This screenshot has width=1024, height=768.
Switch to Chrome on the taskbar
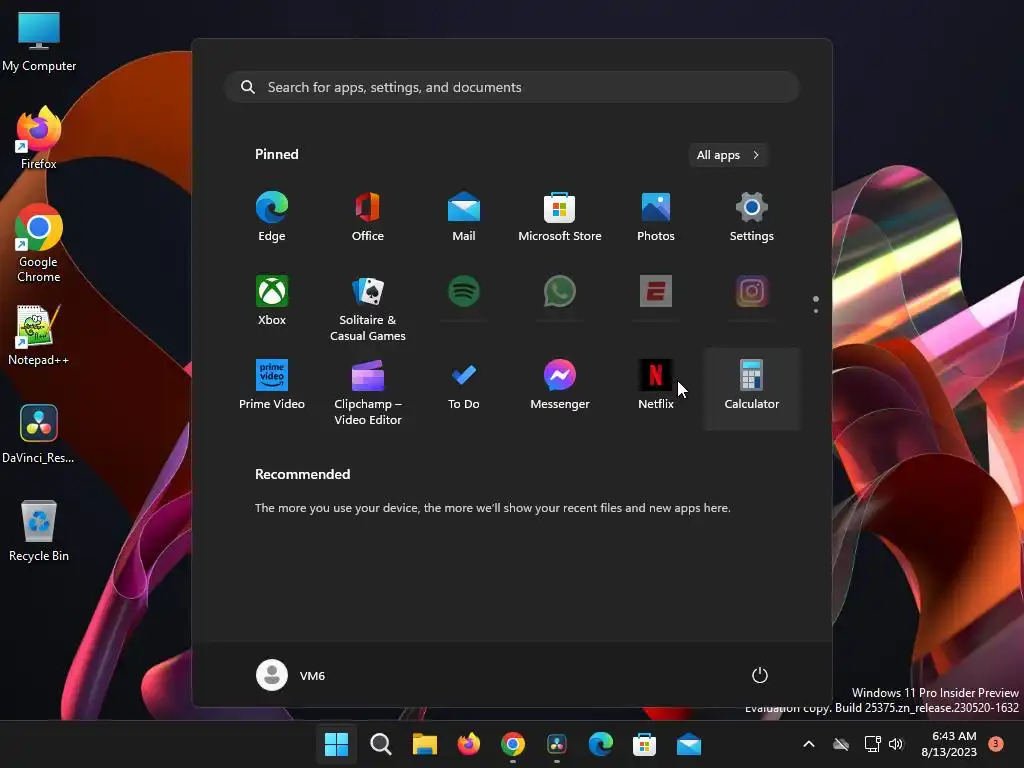pyautogui.click(x=513, y=744)
